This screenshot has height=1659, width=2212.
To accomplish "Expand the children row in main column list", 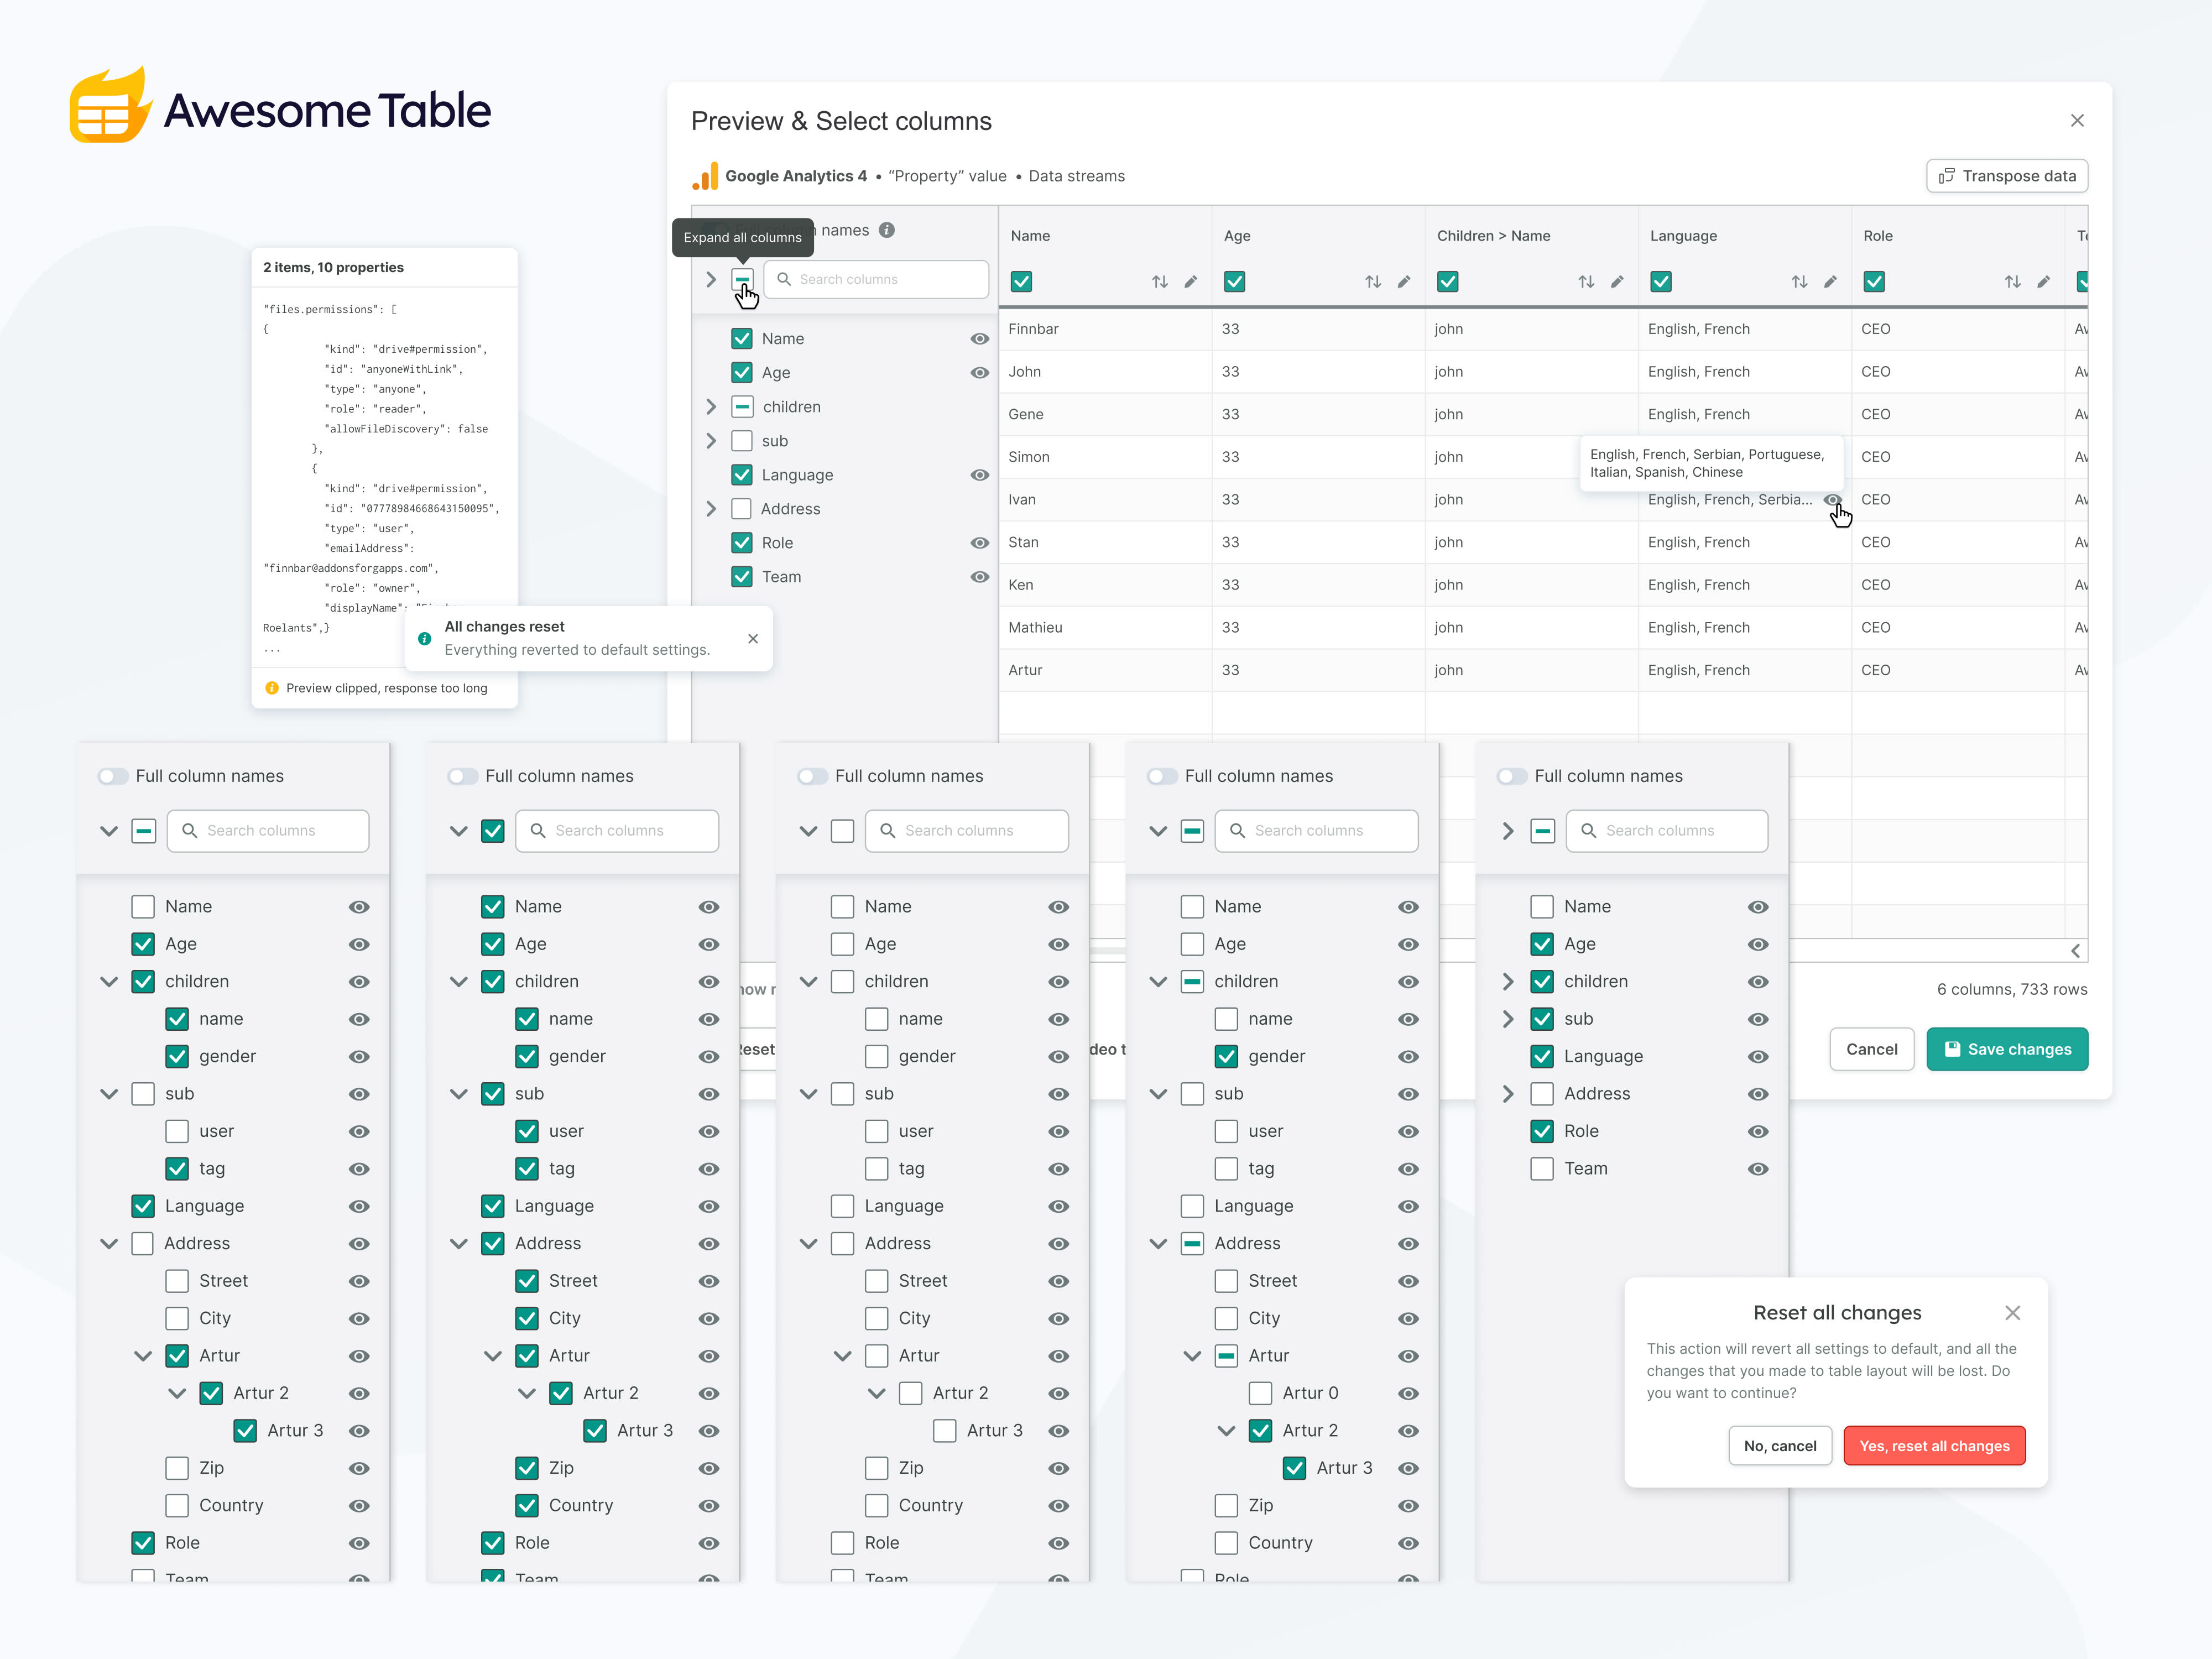I will click(711, 407).
